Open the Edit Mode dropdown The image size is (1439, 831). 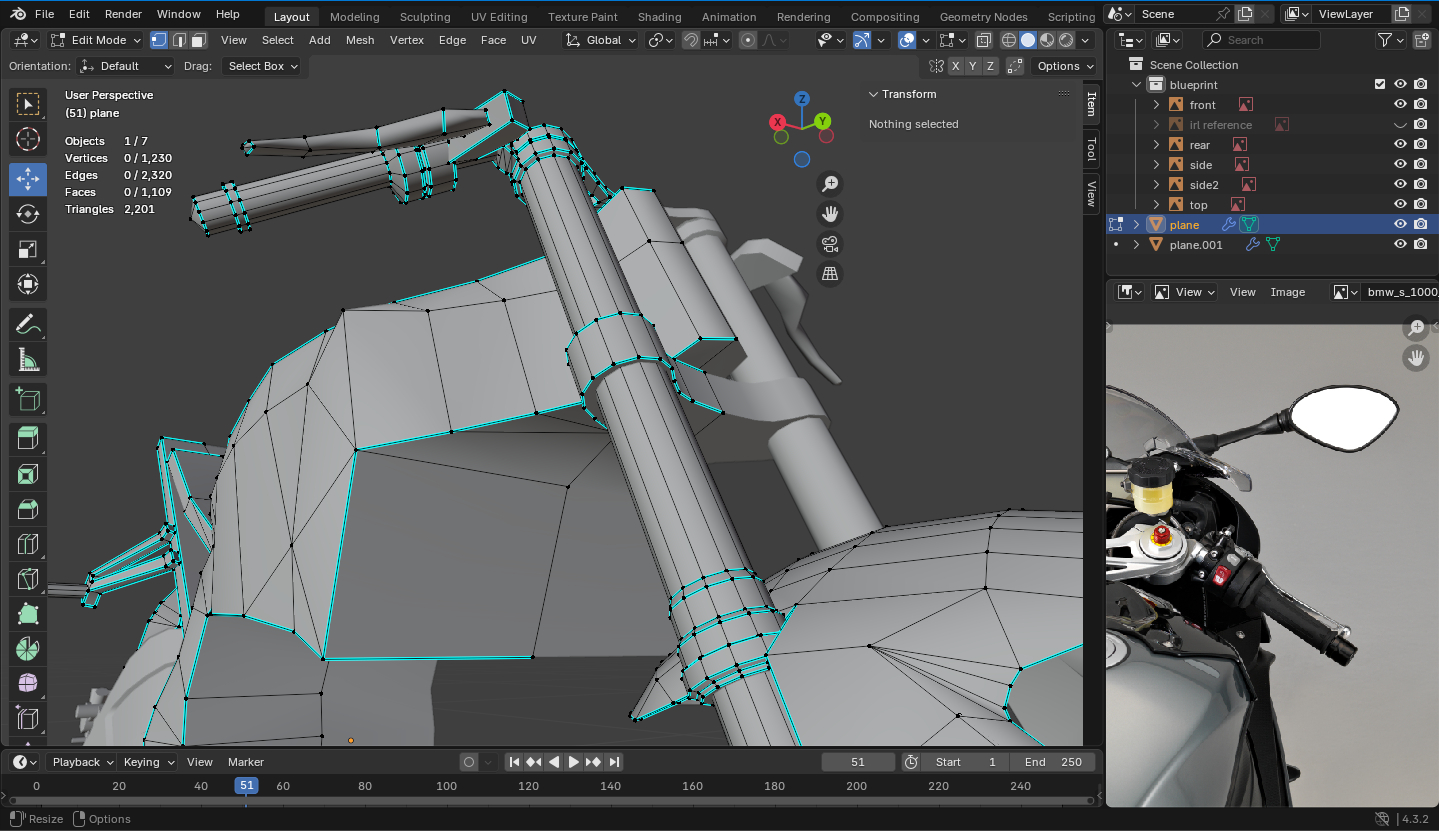click(x=96, y=40)
